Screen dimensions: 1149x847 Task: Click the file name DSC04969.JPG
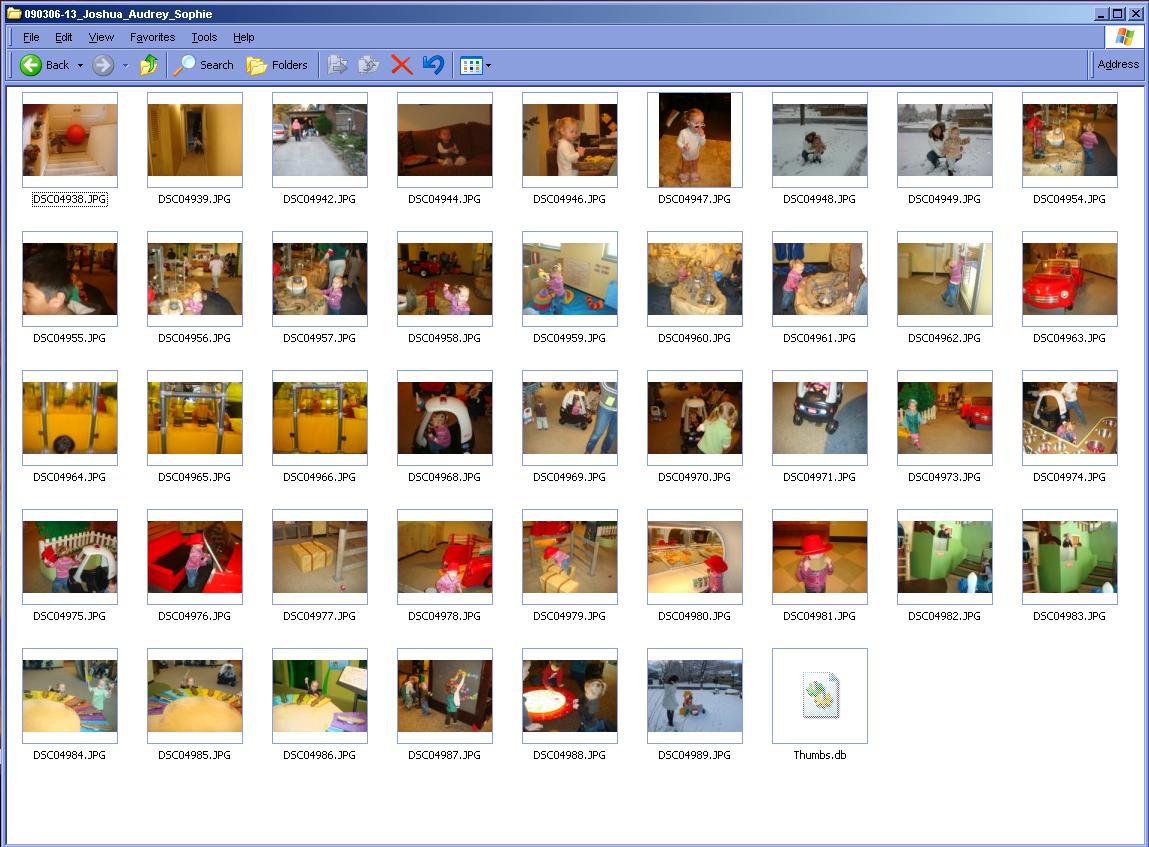pos(569,477)
